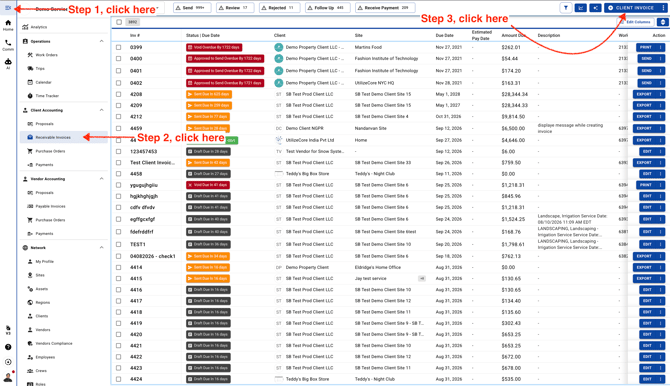Open the filter funnel icon button
670x386 pixels.
click(566, 8)
